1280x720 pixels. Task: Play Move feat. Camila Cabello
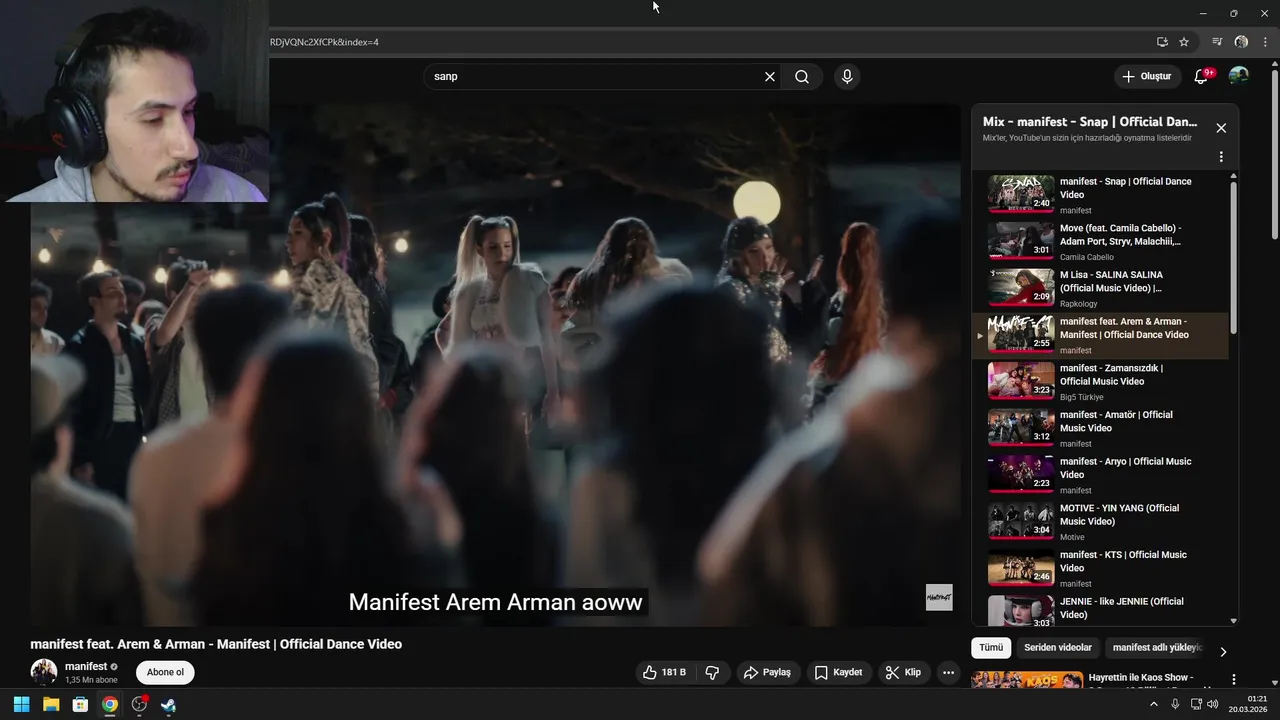[x=1099, y=241]
